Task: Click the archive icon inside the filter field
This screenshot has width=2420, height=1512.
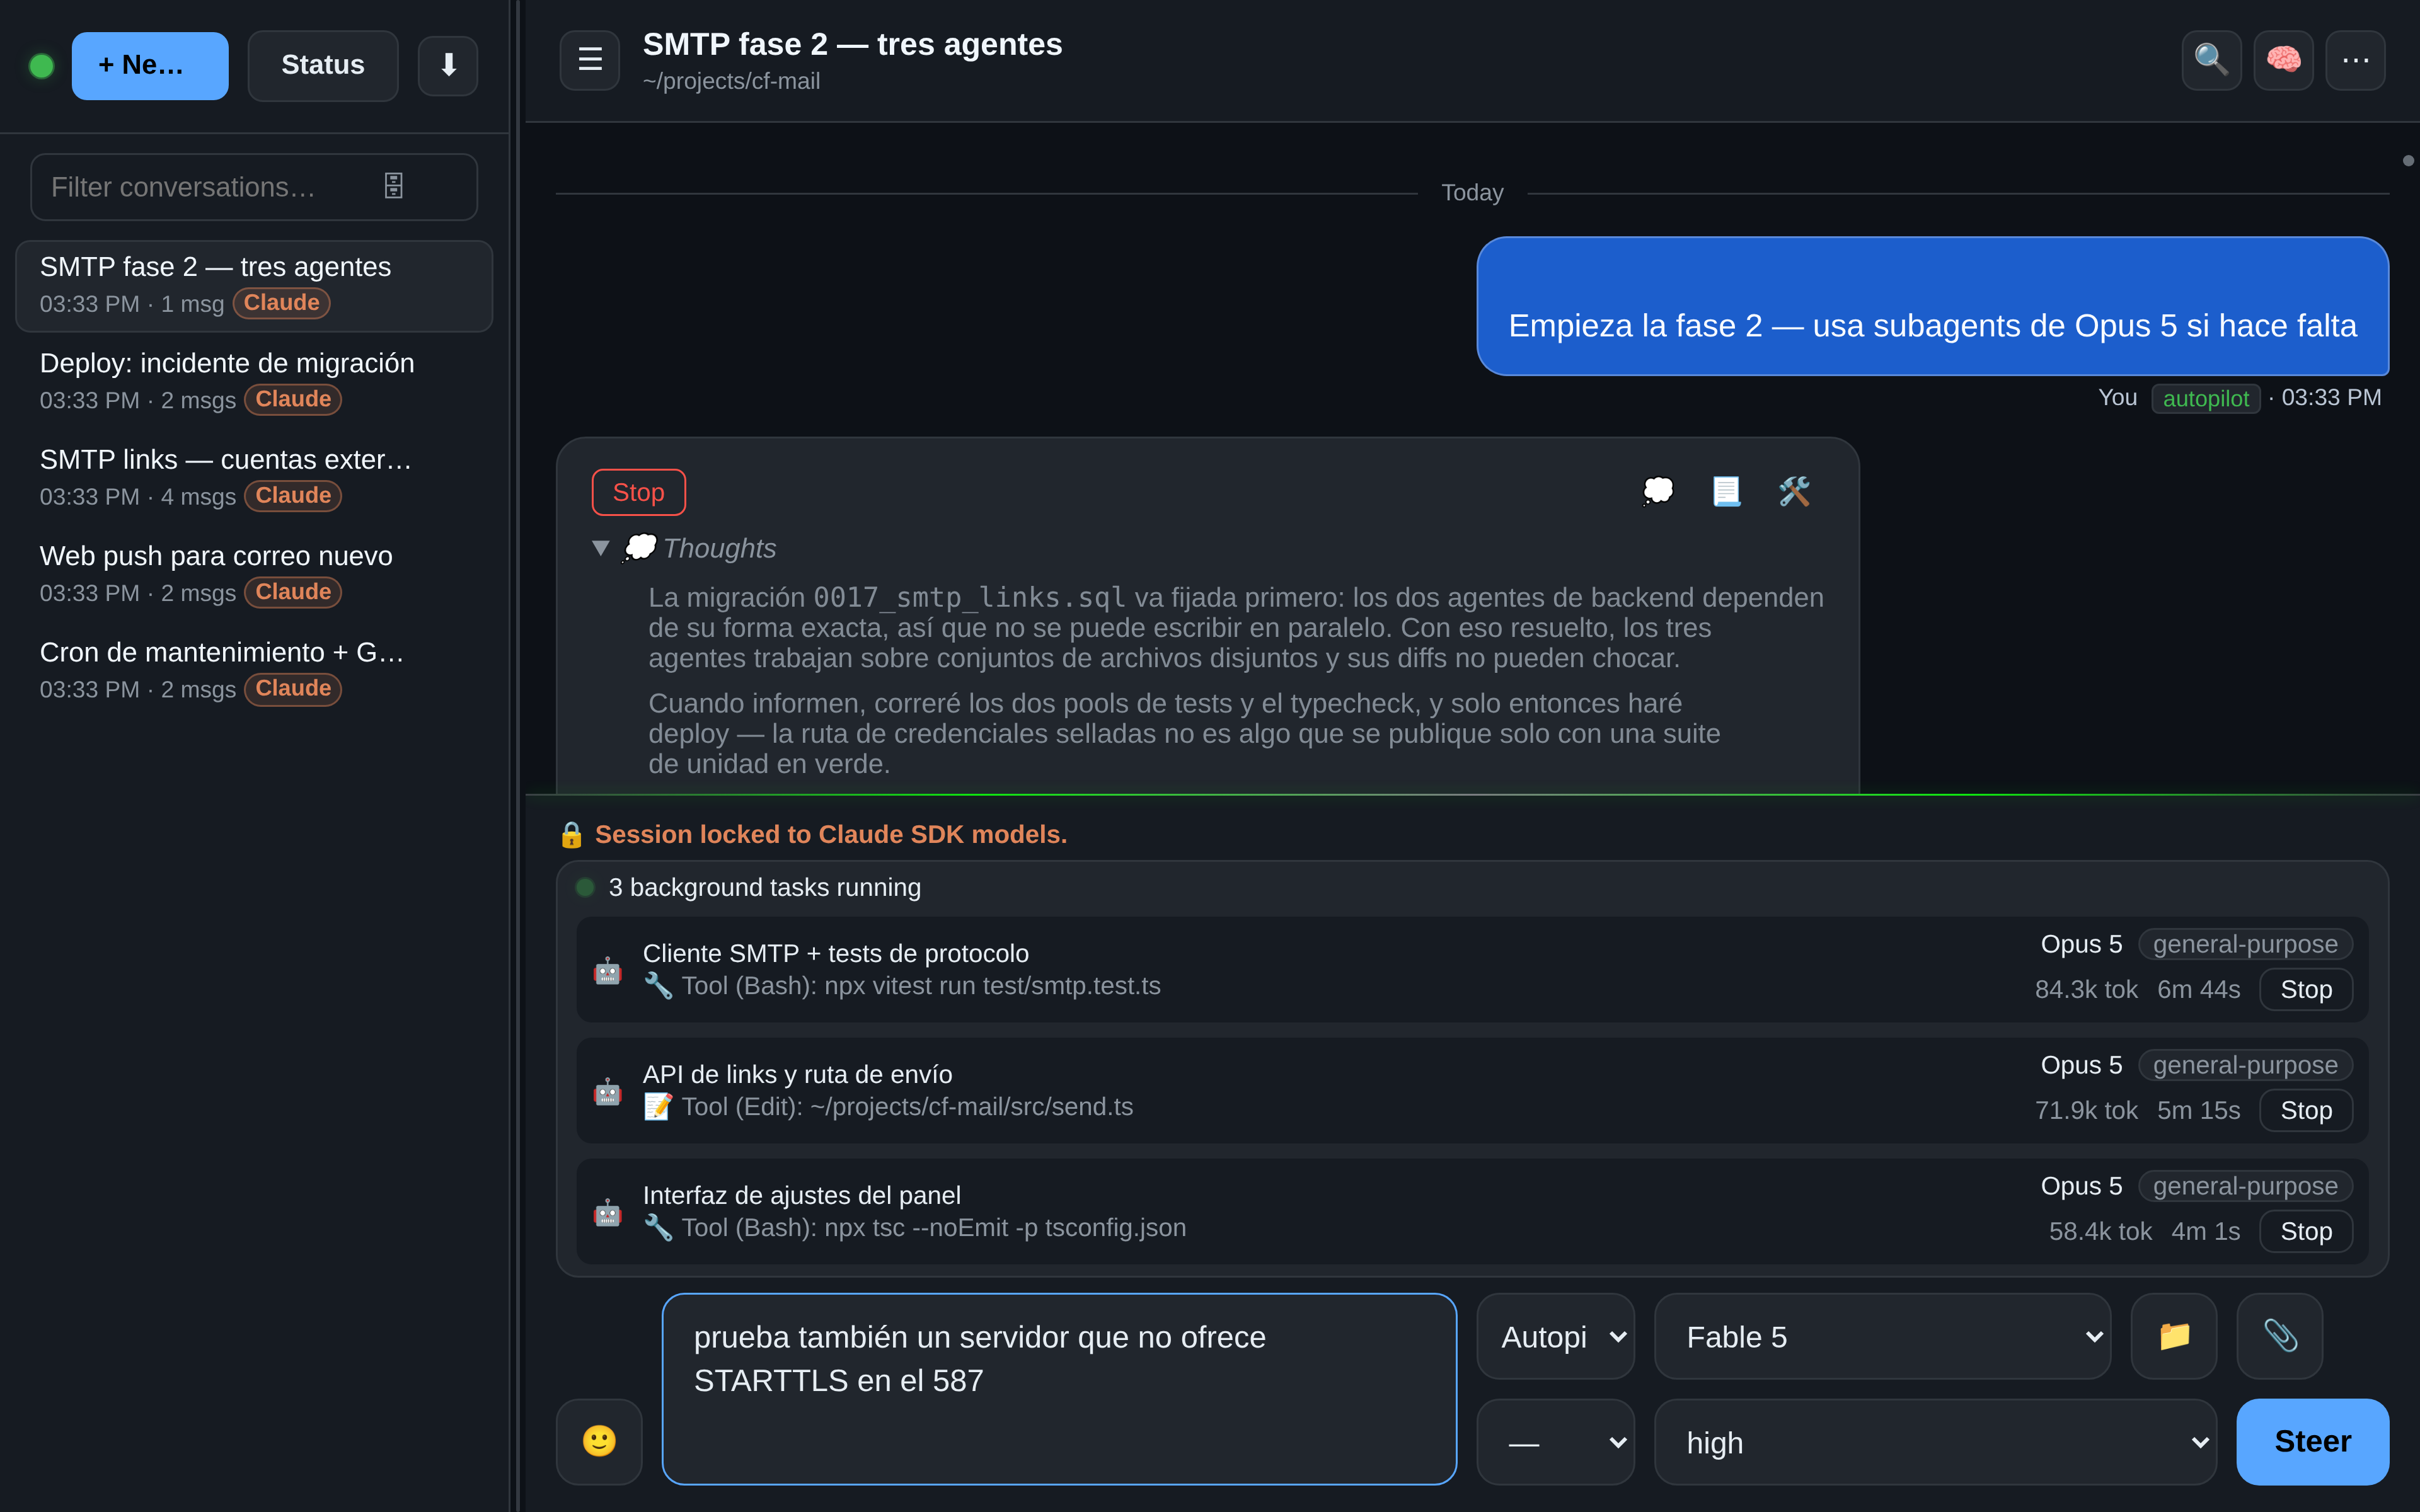Action: [394, 186]
